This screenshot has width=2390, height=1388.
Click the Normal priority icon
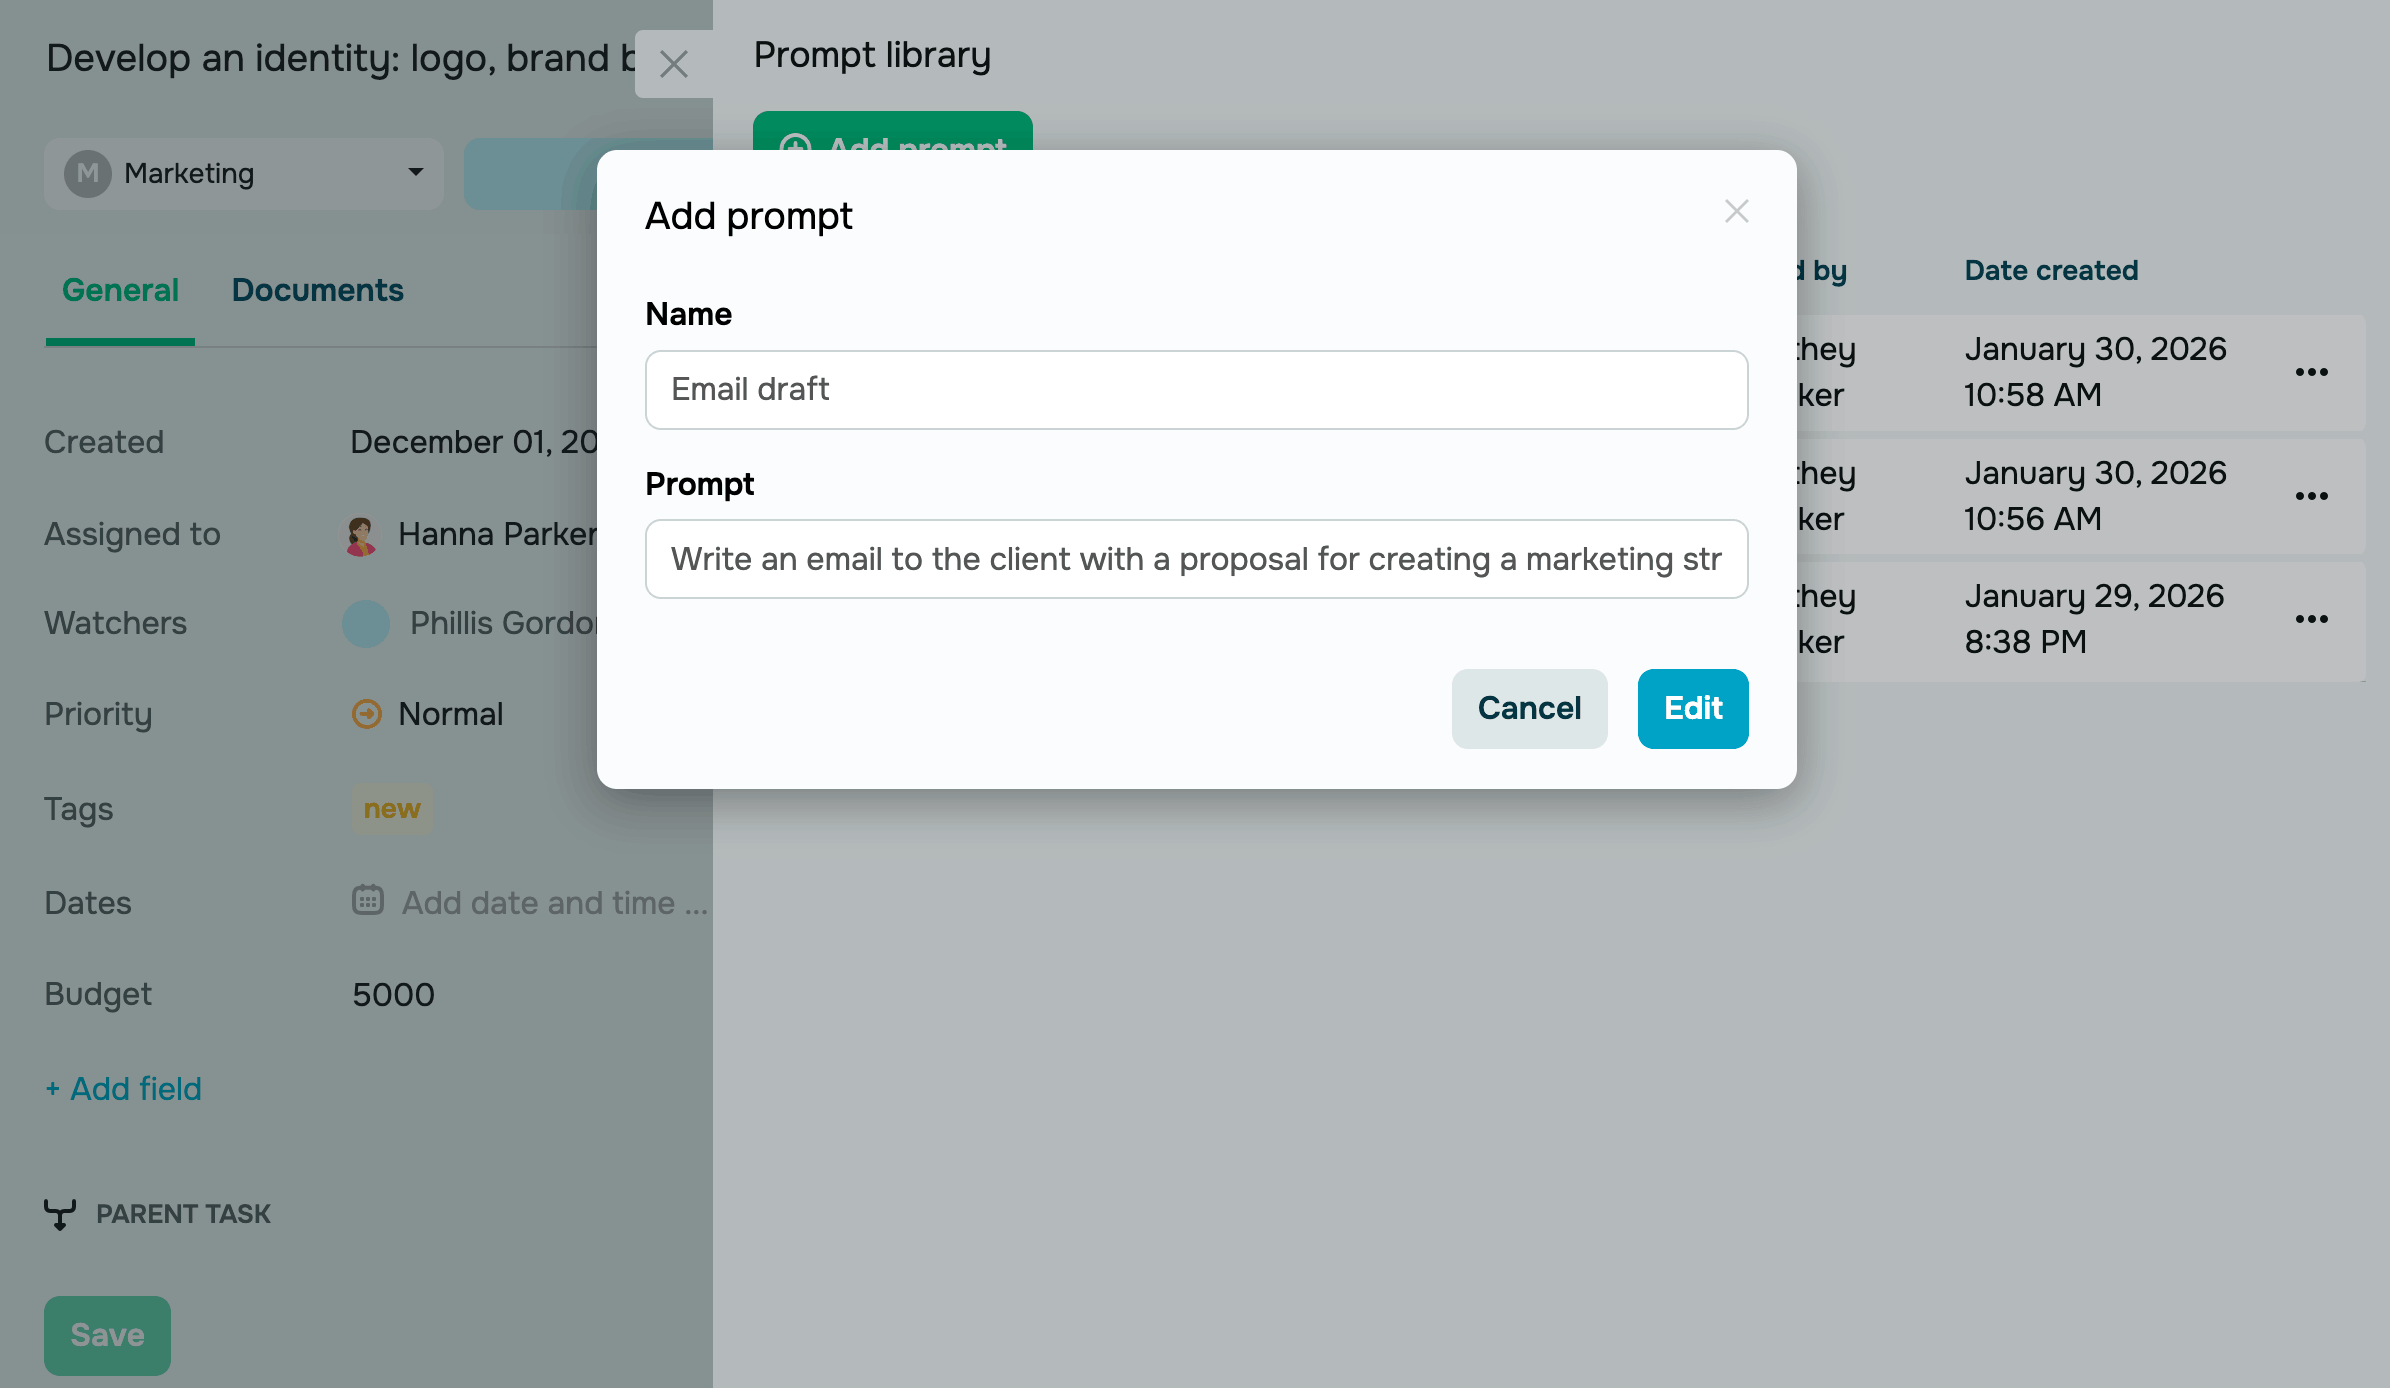[x=367, y=714]
